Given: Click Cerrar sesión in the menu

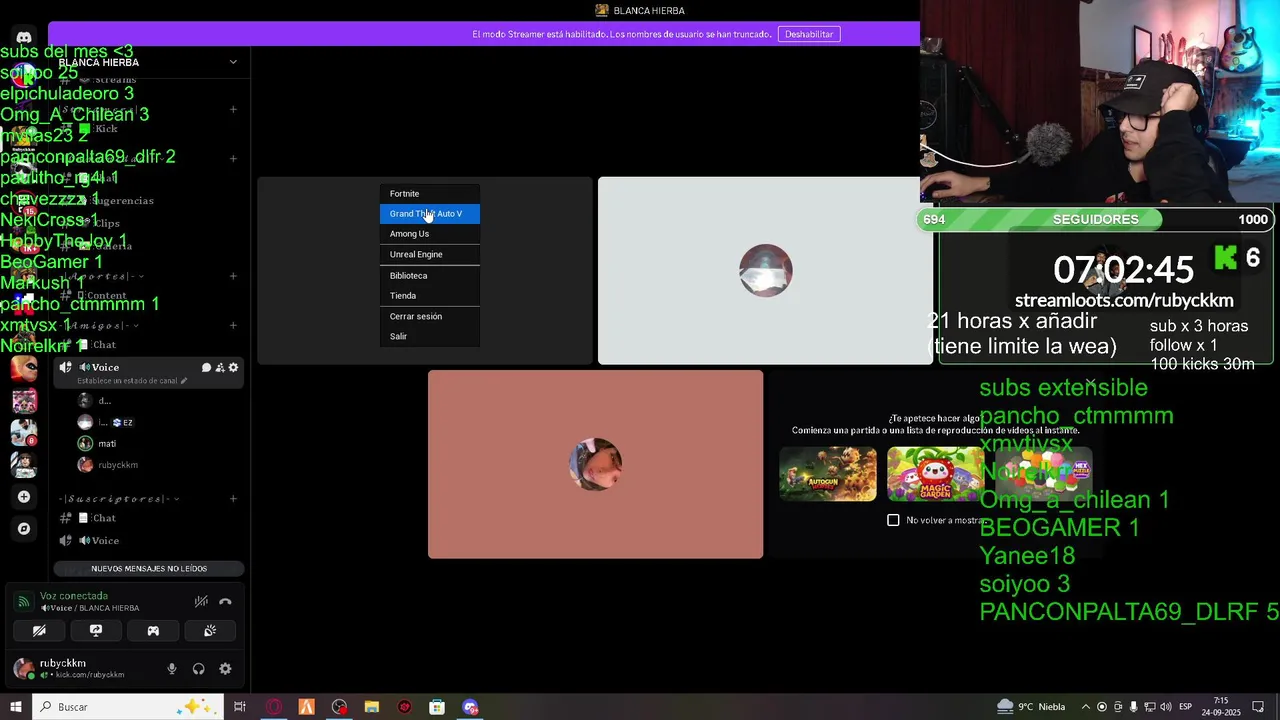Looking at the screenshot, I should pos(429,316).
